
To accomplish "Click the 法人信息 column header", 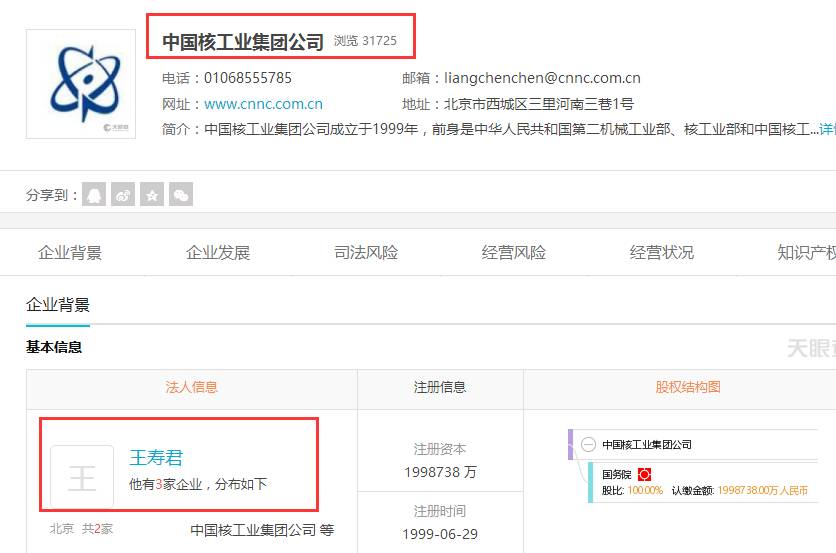I will pos(192,387).
